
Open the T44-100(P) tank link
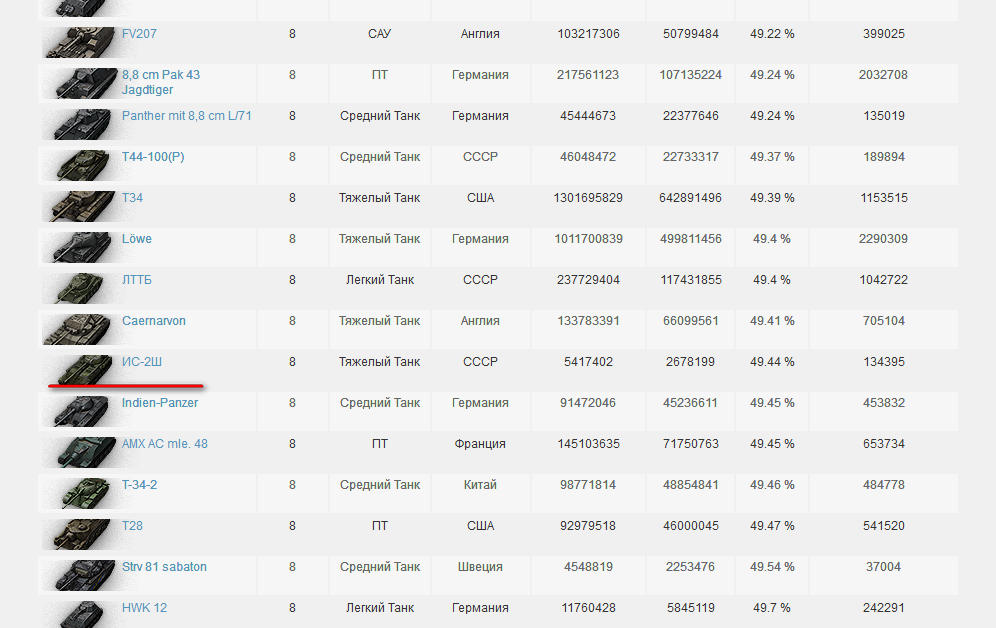(153, 157)
